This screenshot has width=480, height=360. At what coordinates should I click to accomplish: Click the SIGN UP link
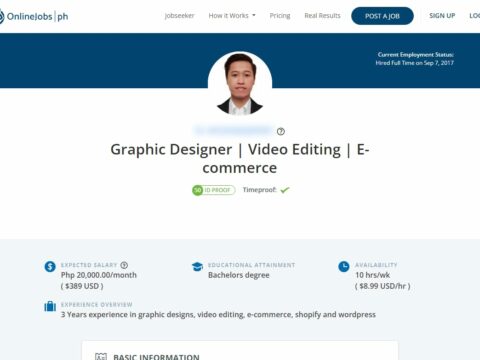click(x=442, y=16)
